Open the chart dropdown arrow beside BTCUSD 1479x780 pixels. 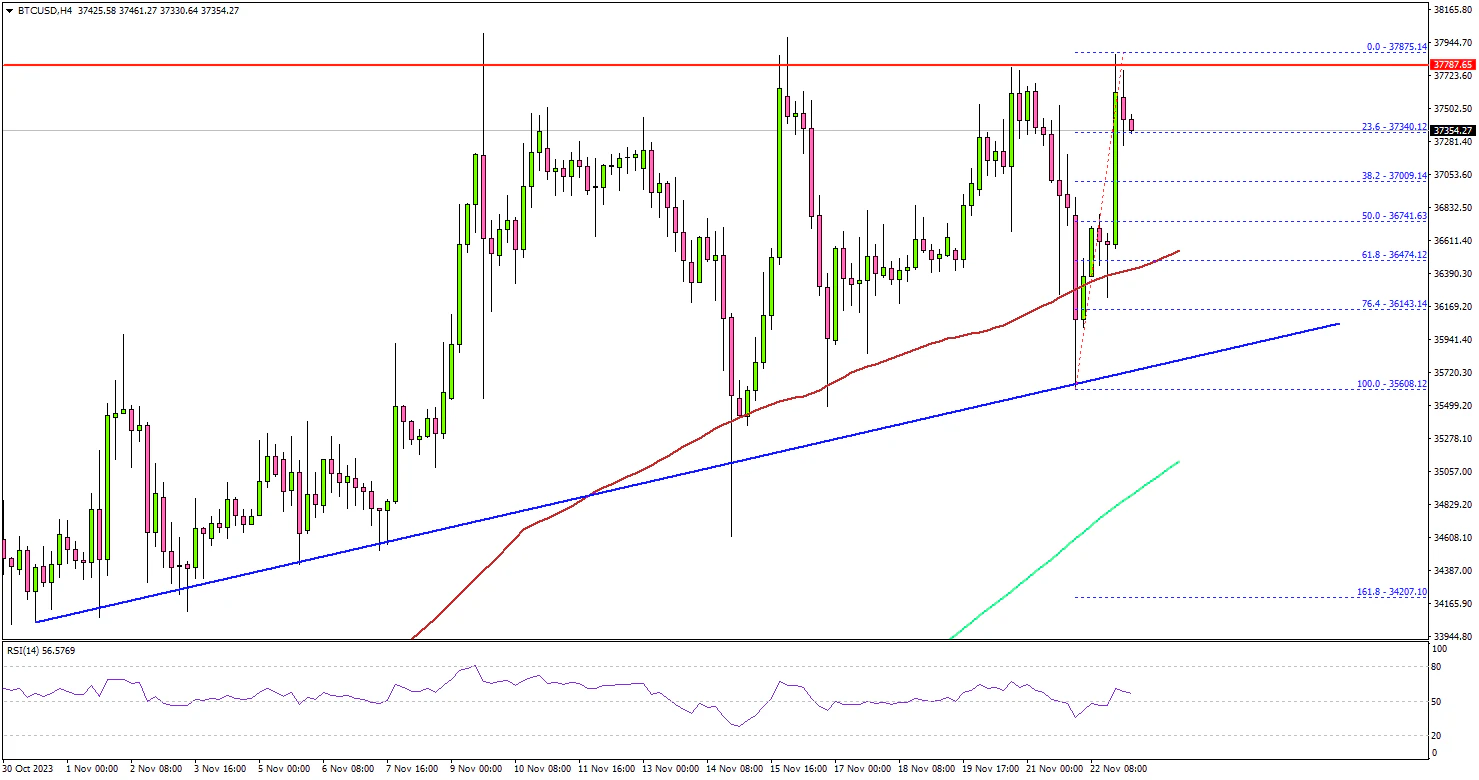[8, 10]
